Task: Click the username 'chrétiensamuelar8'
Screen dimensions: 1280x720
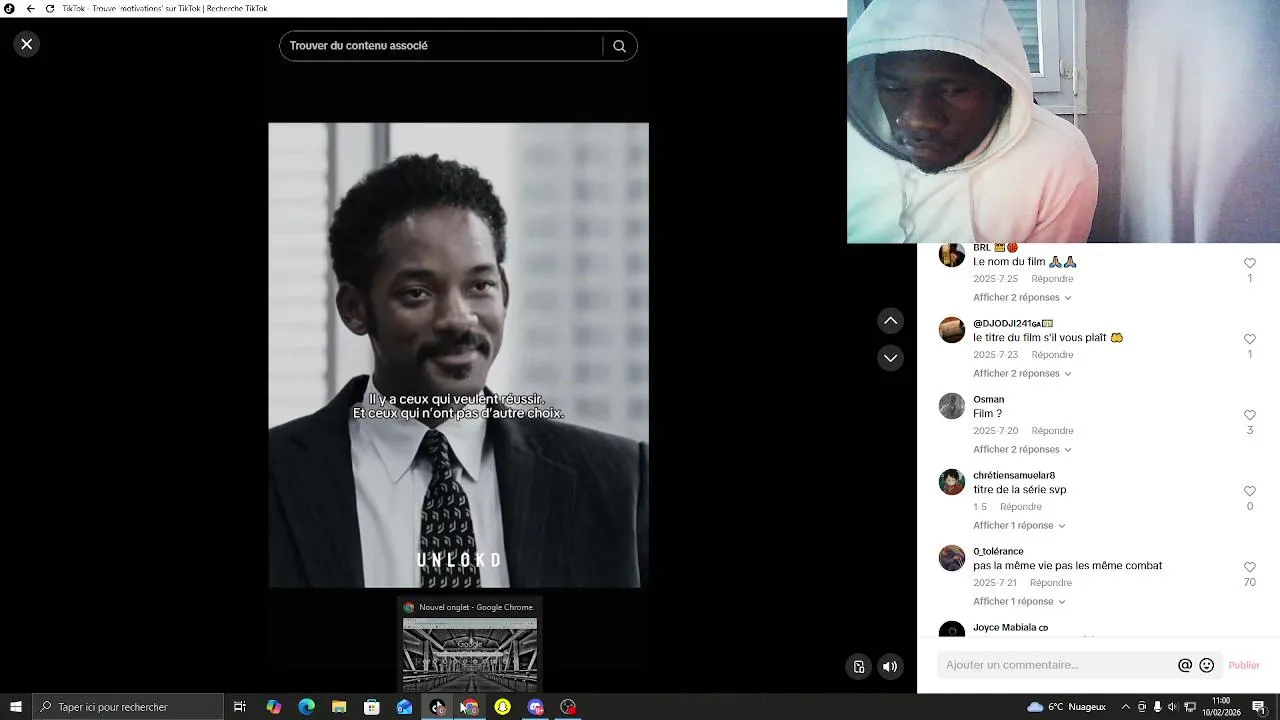Action: (x=1014, y=476)
